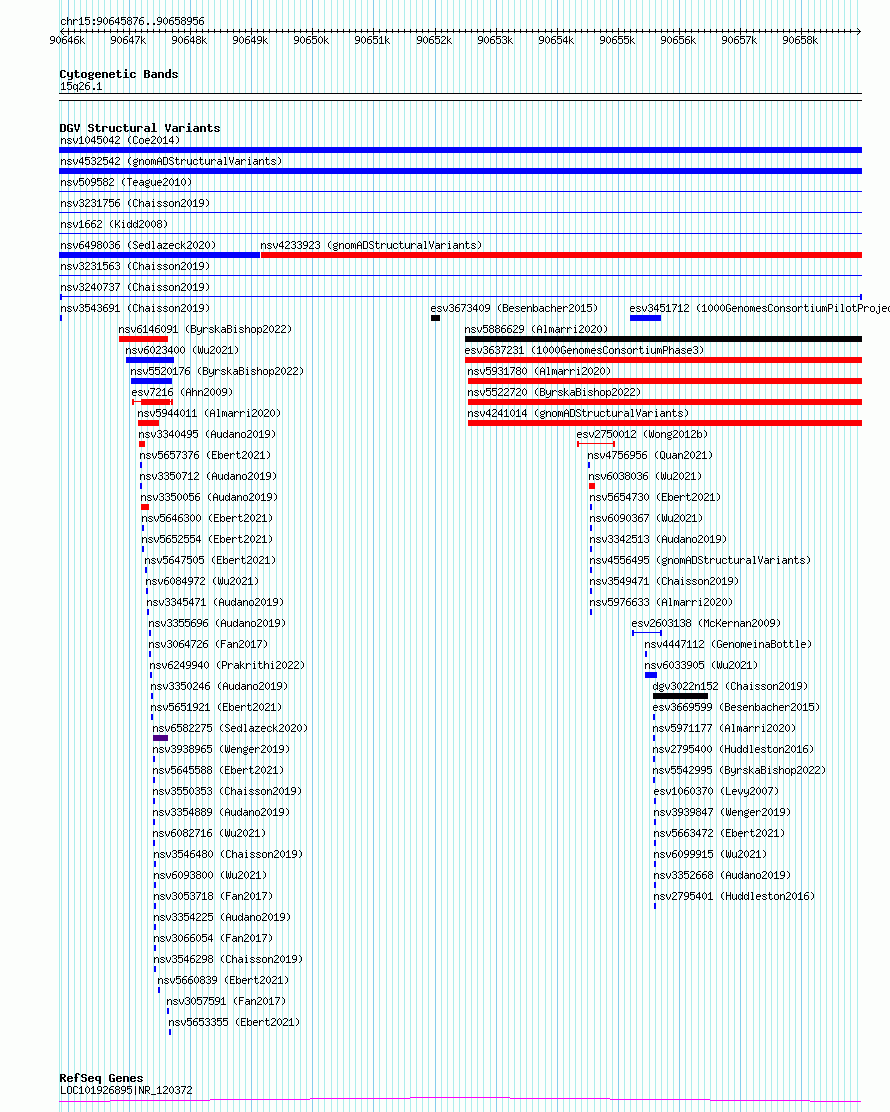
Task: Click chr15:90645876..90658956 coordinates text
Action: point(132,21)
